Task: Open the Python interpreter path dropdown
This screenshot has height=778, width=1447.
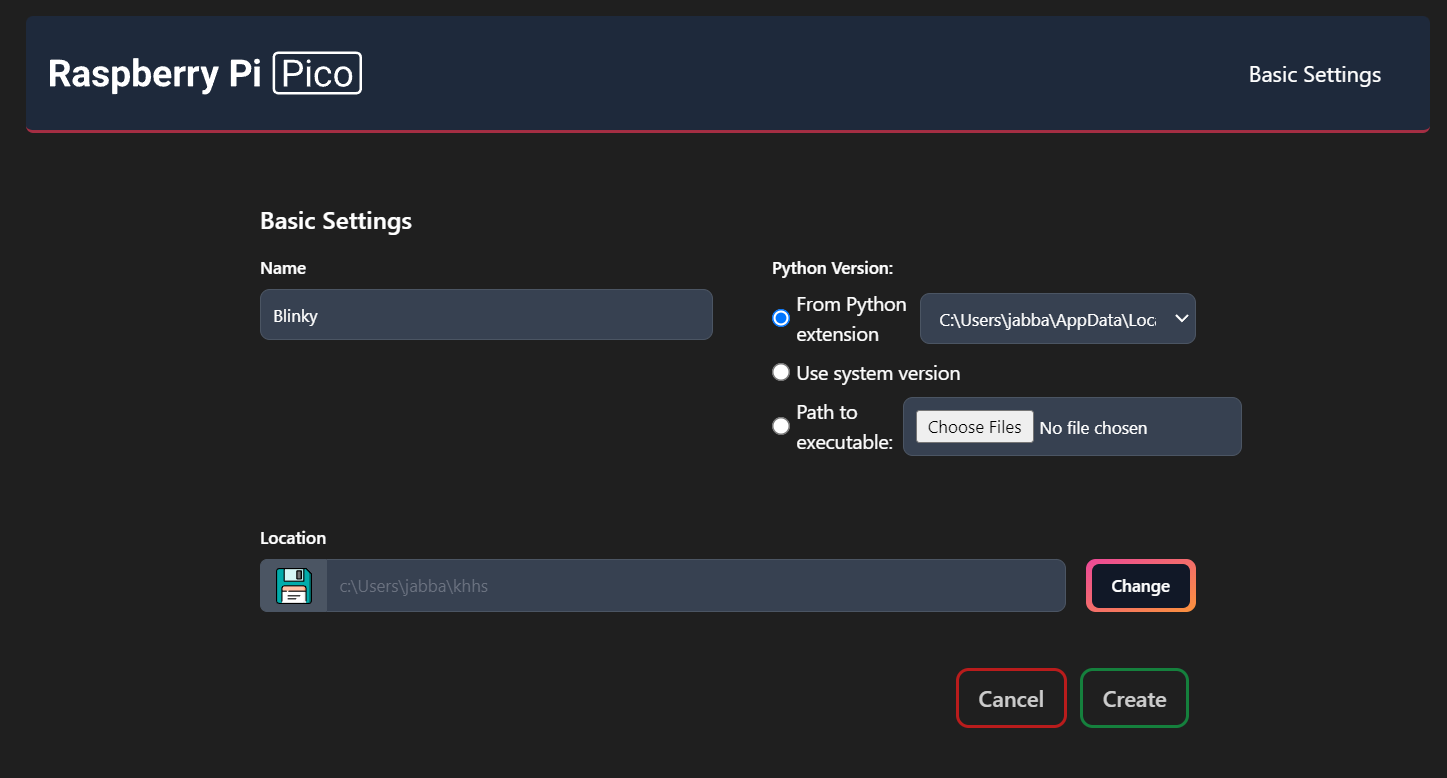Action: (x=1058, y=319)
